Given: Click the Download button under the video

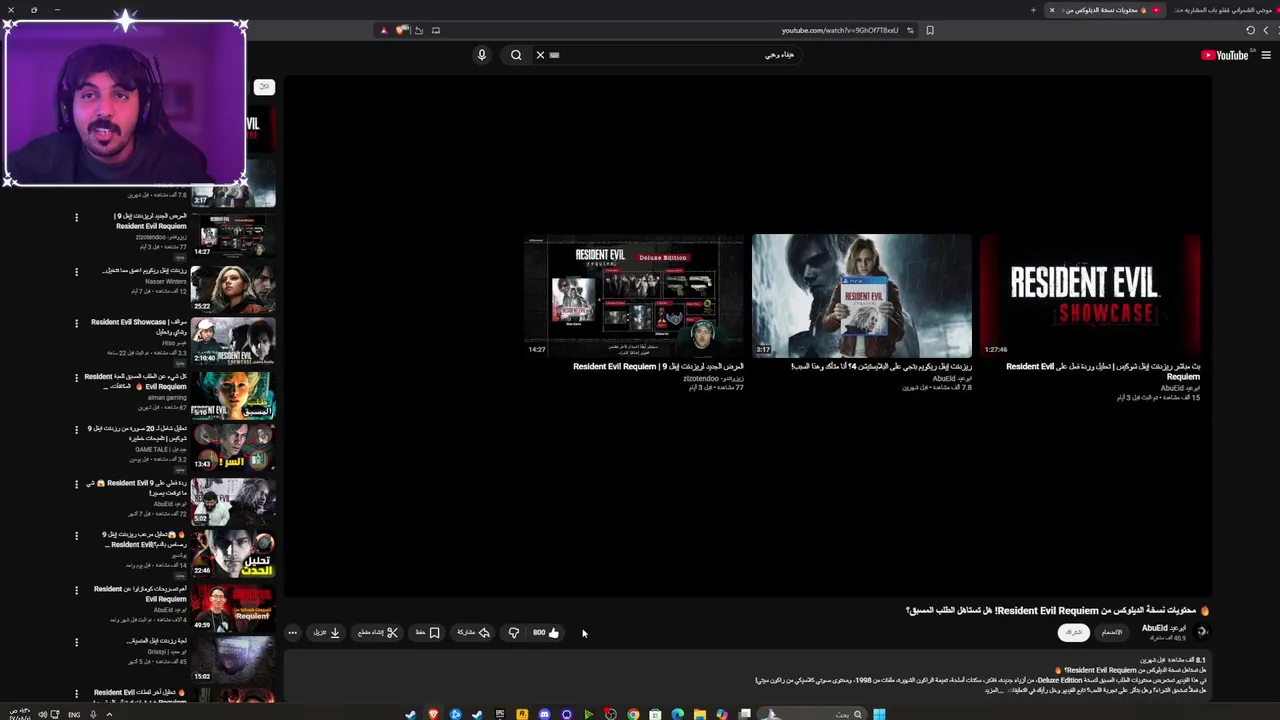Looking at the screenshot, I should [x=327, y=632].
